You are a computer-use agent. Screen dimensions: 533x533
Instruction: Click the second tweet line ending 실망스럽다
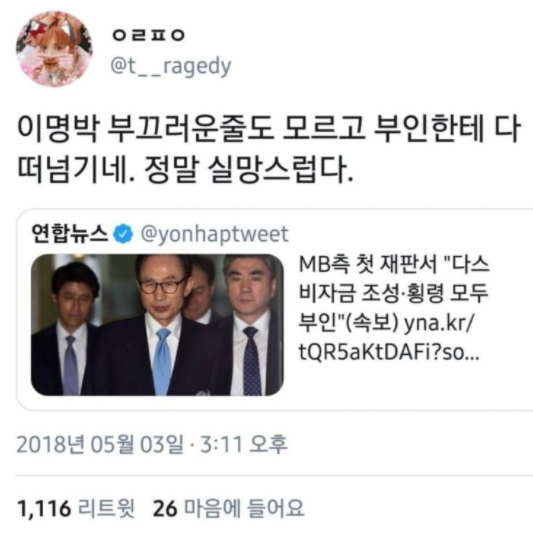[x=185, y=169]
